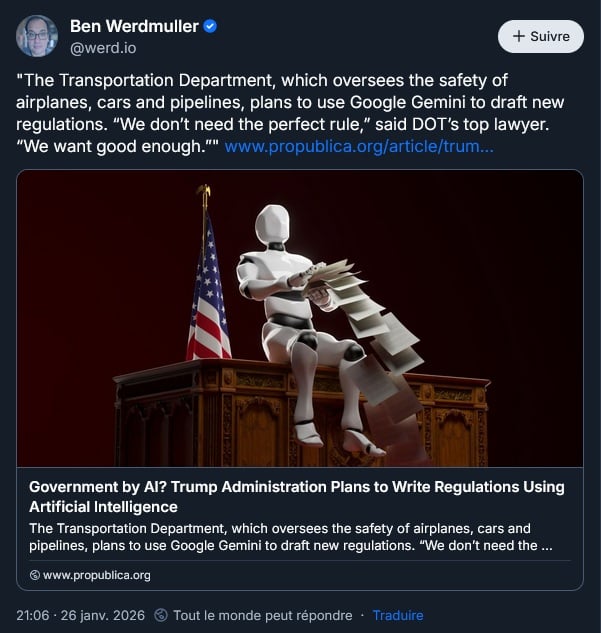Viewport: 601px width, 633px height.
Task: Click the 21:06 · 26 janv. 2026 timestamp
Action: 80,615
